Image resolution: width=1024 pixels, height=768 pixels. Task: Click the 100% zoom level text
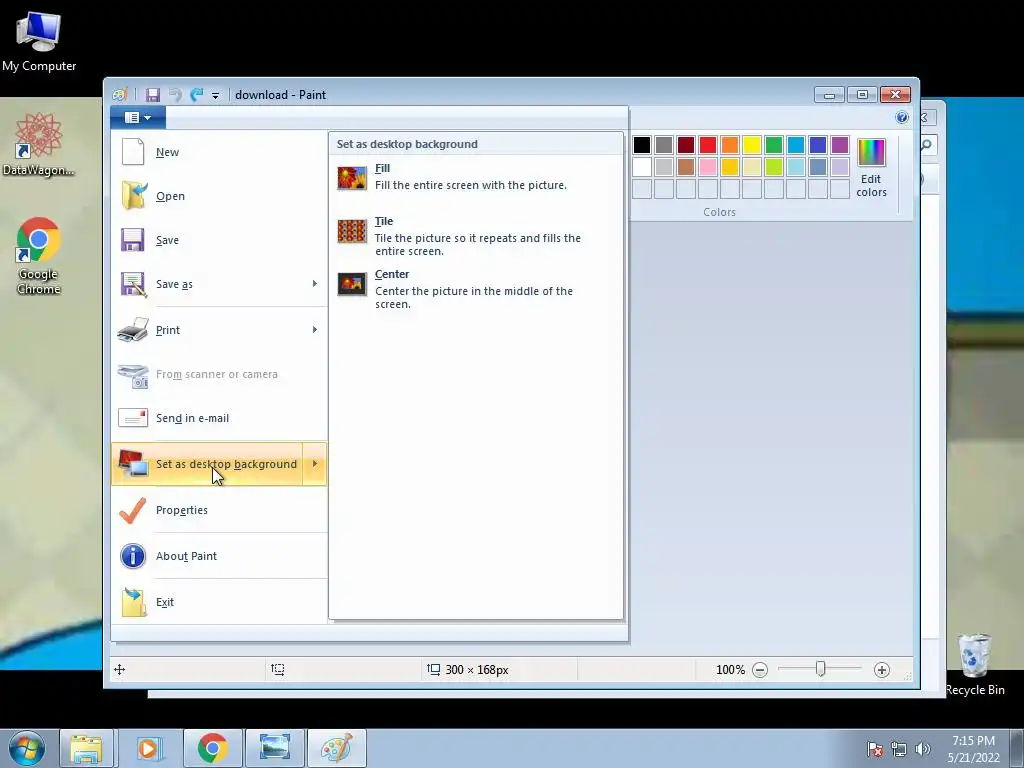[x=730, y=670]
